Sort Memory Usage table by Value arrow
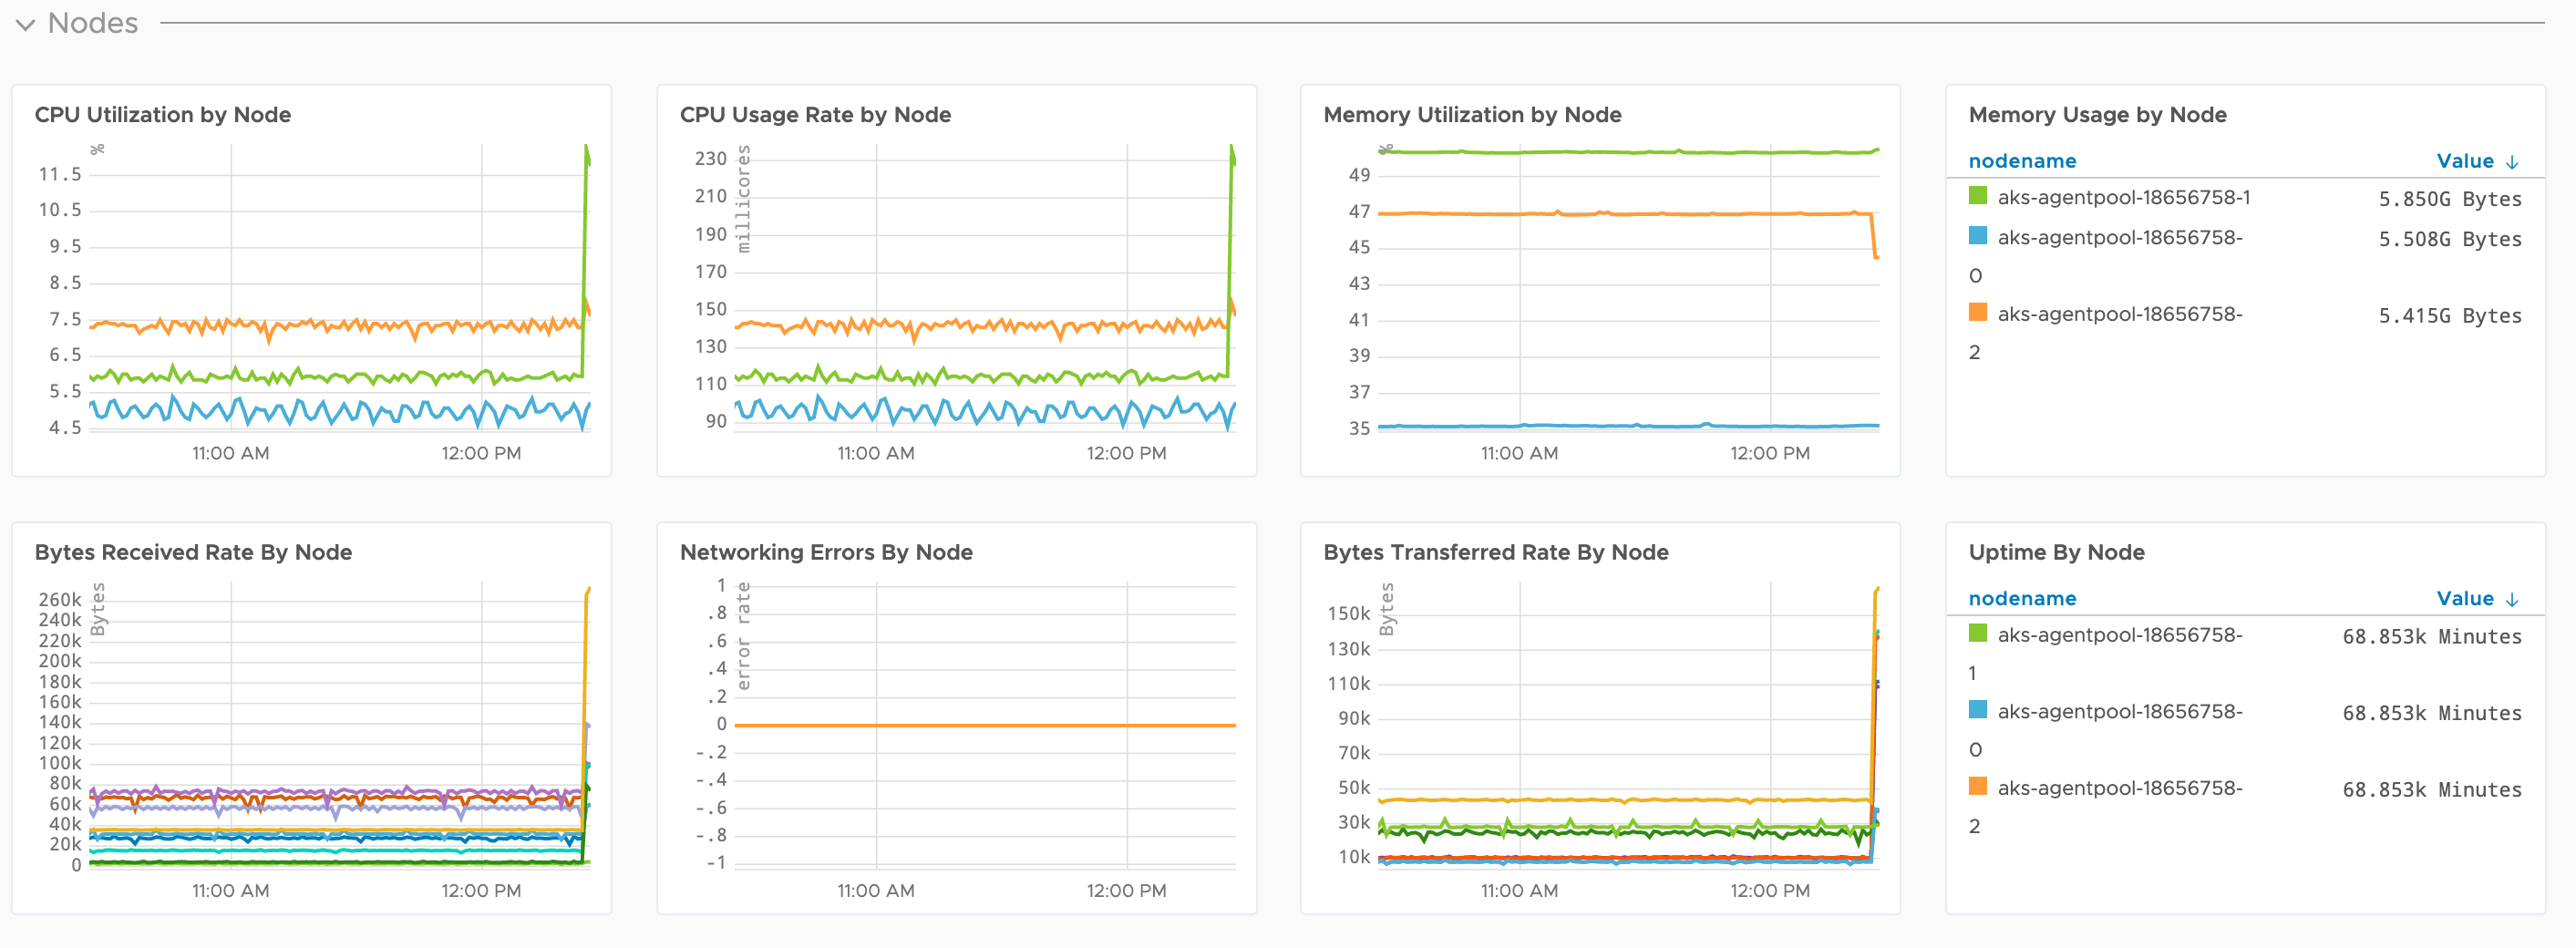The height and width of the screenshot is (948, 2576). [x=2512, y=162]
